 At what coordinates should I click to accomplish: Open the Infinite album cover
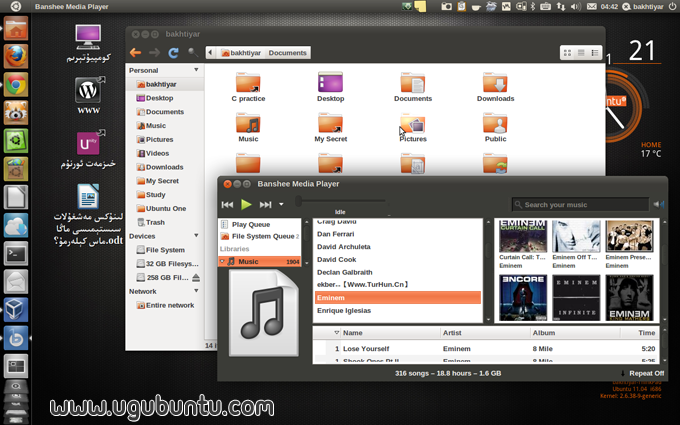pyautogui.click(x=576, y=298)
